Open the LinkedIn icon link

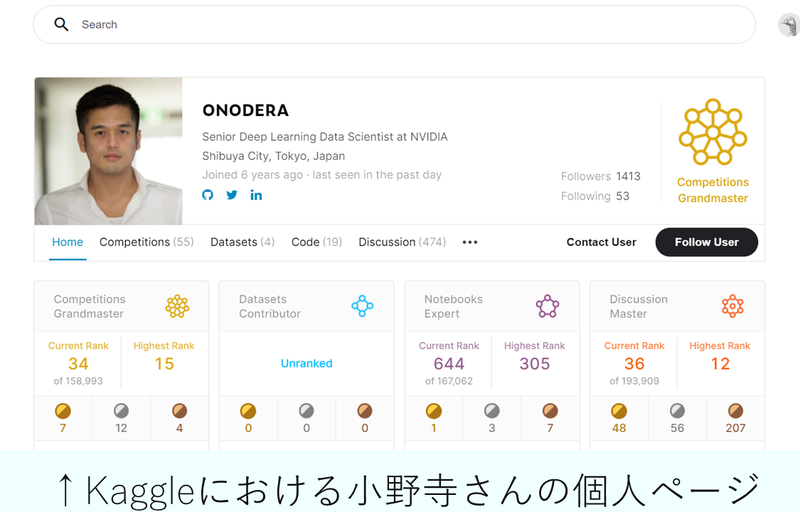256,195
